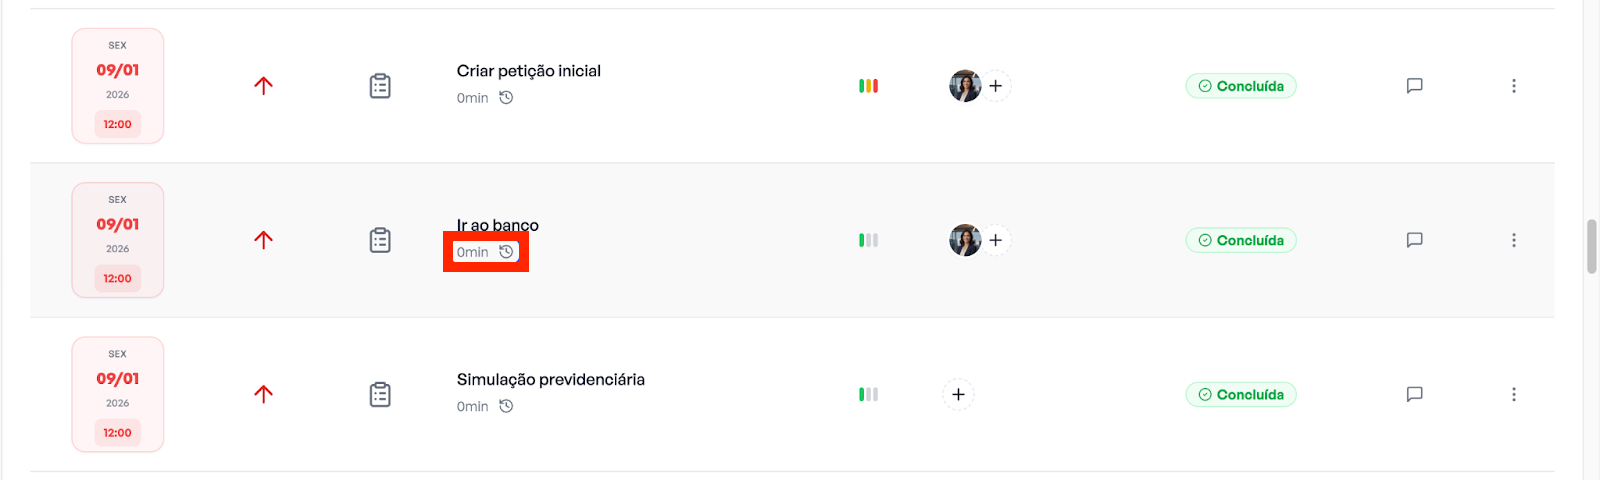Open comments for Simulação previdenciária task
Image resolution: width=1600 pixels, height=480 pixels.
coord(1414,394)
